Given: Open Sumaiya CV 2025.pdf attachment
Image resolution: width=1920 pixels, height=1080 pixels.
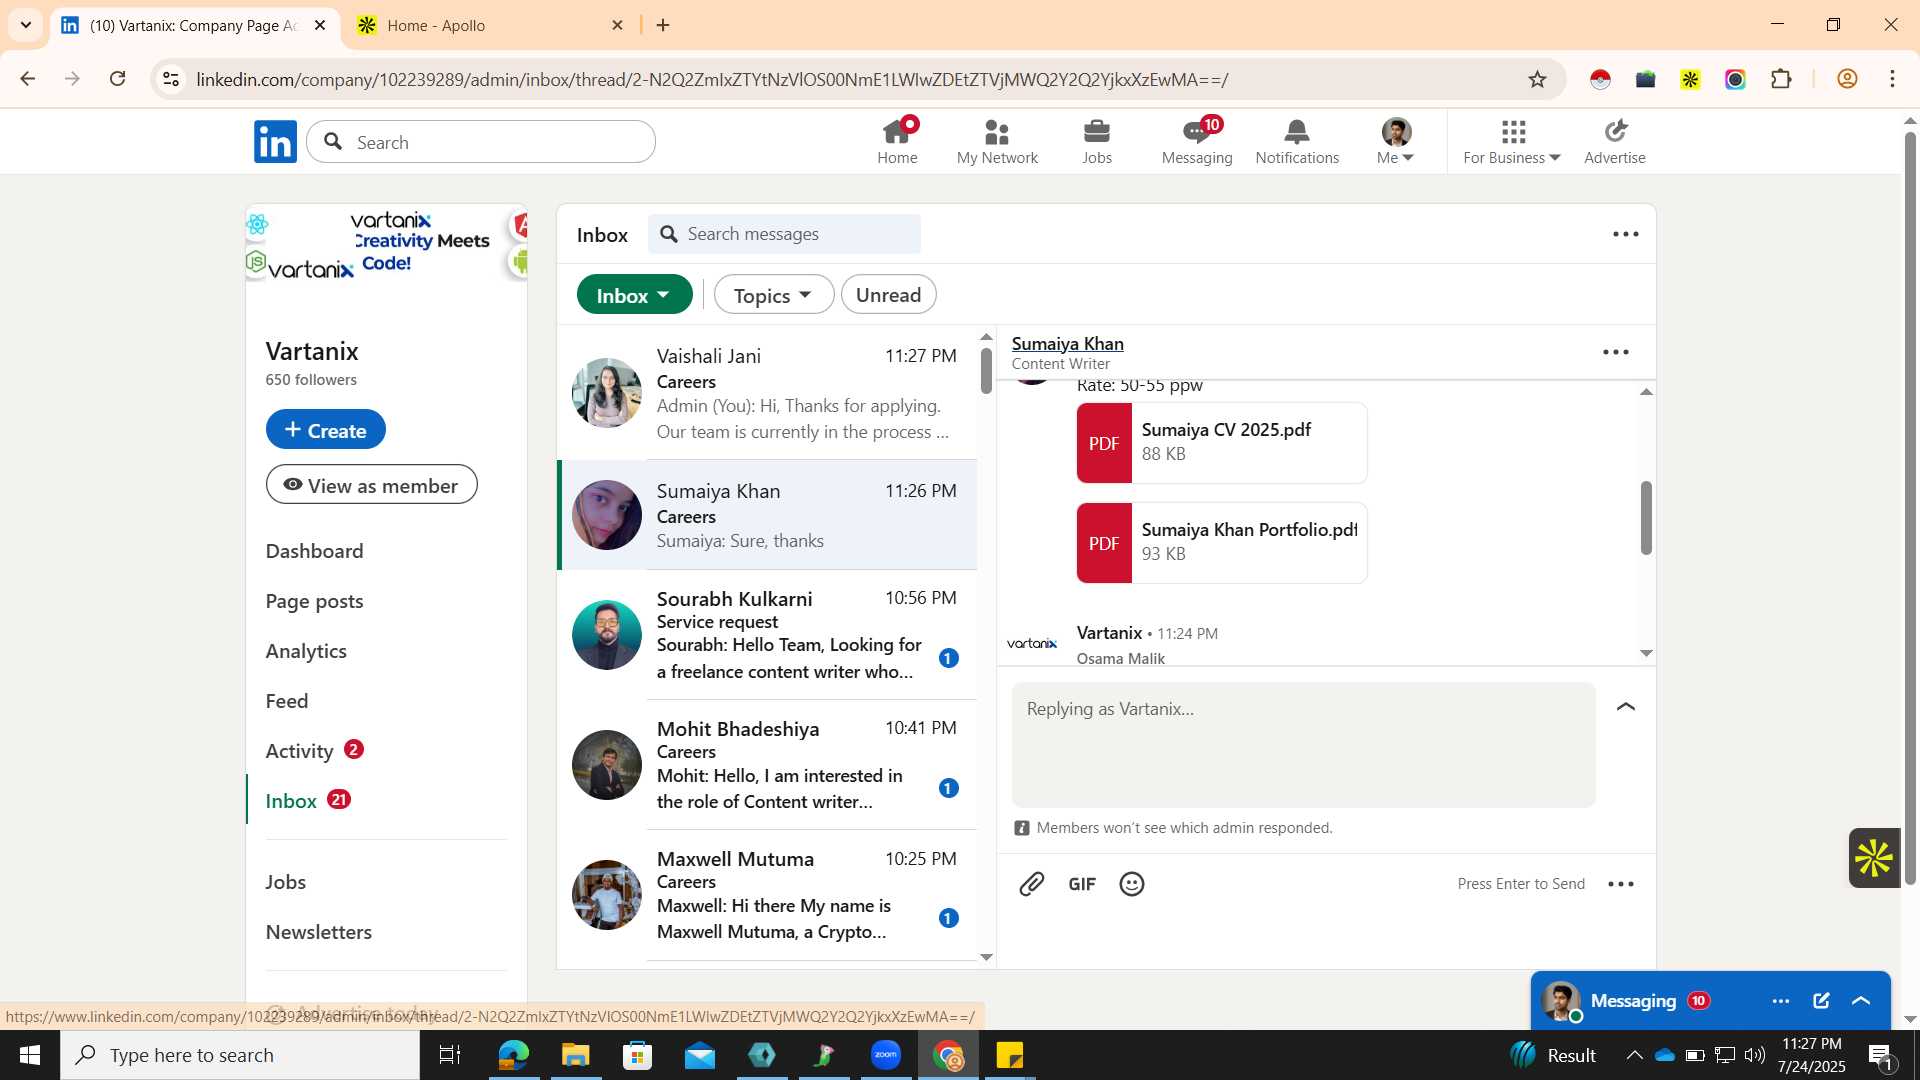Looking at the screenshot, I should [x=1221, y=443].
